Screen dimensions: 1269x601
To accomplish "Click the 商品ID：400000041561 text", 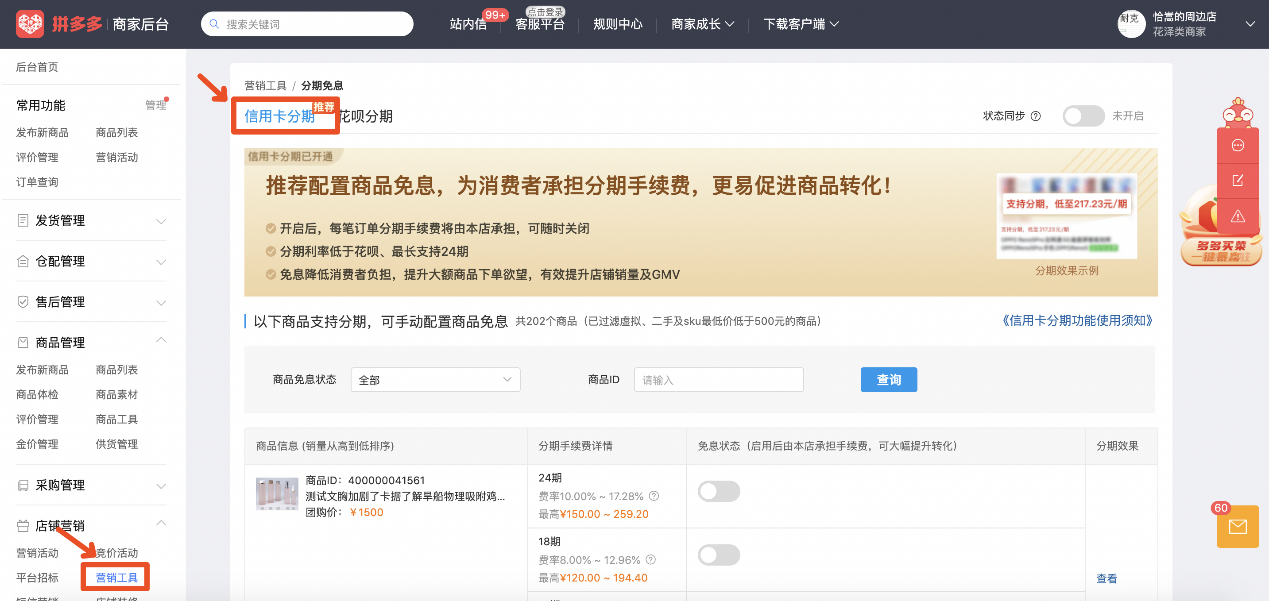I will (365, 480).
